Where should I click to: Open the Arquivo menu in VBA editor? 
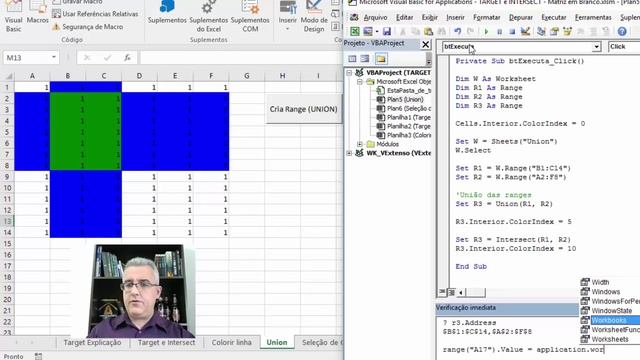pos(375,18)
